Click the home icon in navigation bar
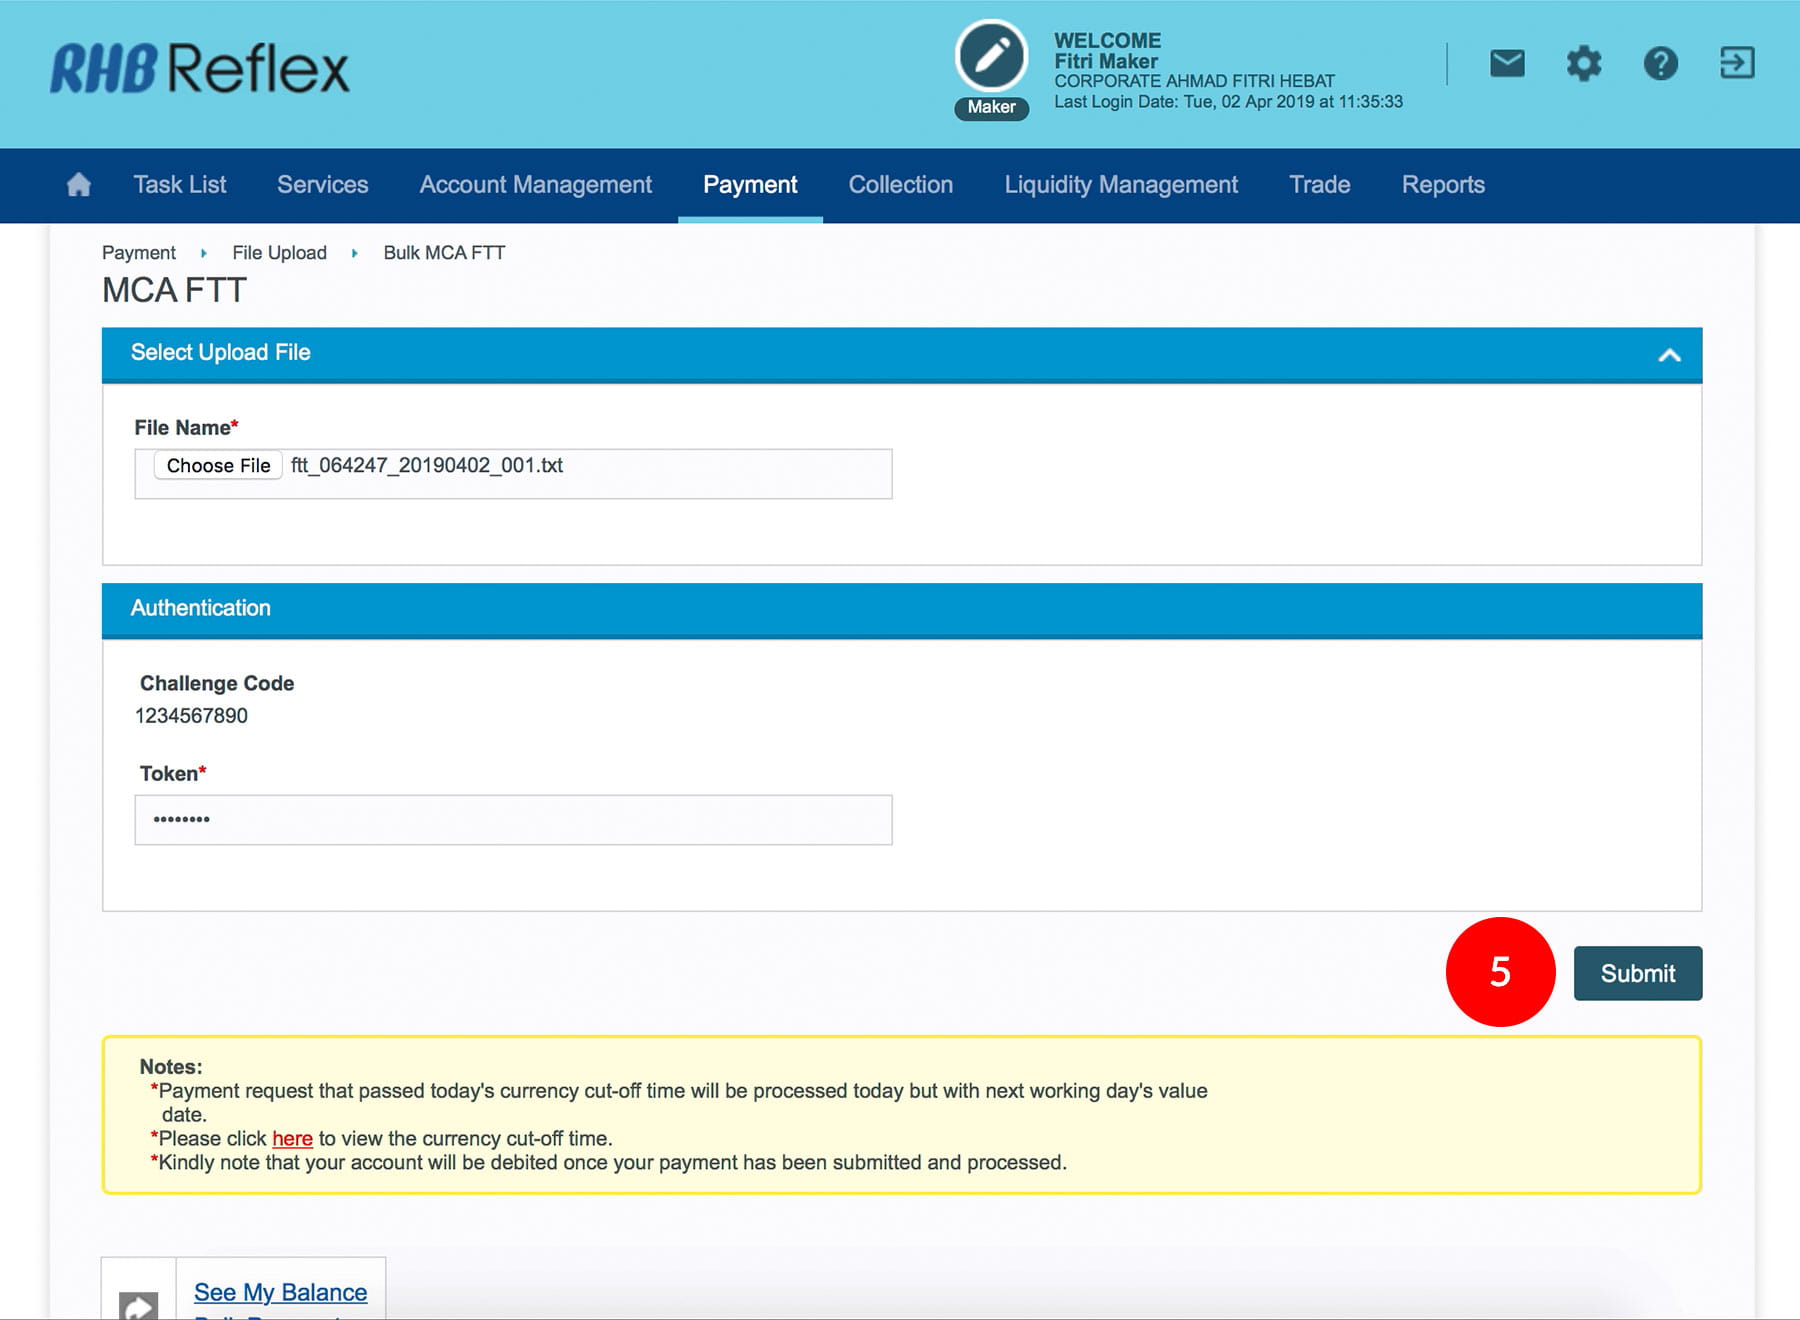Viewport: 1800px width, 1320px height. point(78,185)
